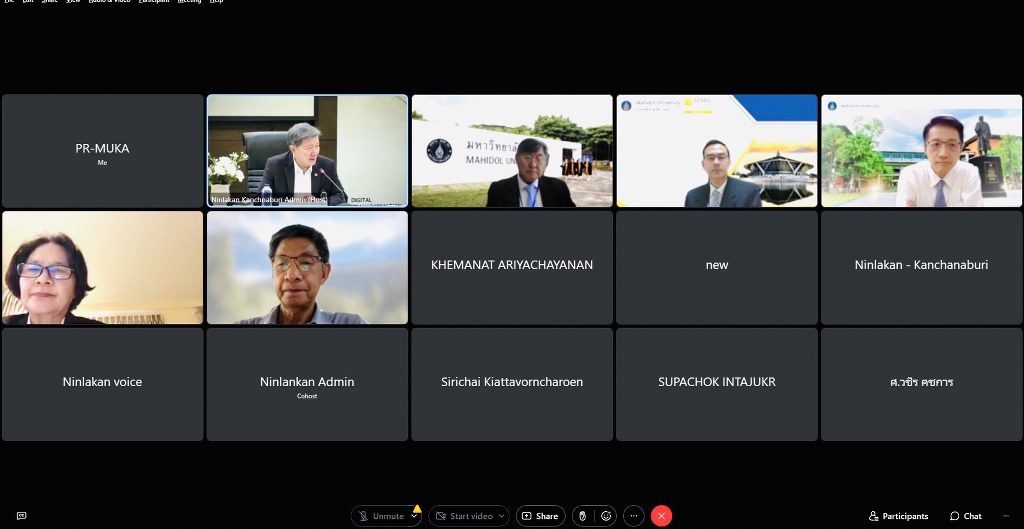Open audio options arrow beside Unmute
The image size is (1024, 529).
[414, 516]
